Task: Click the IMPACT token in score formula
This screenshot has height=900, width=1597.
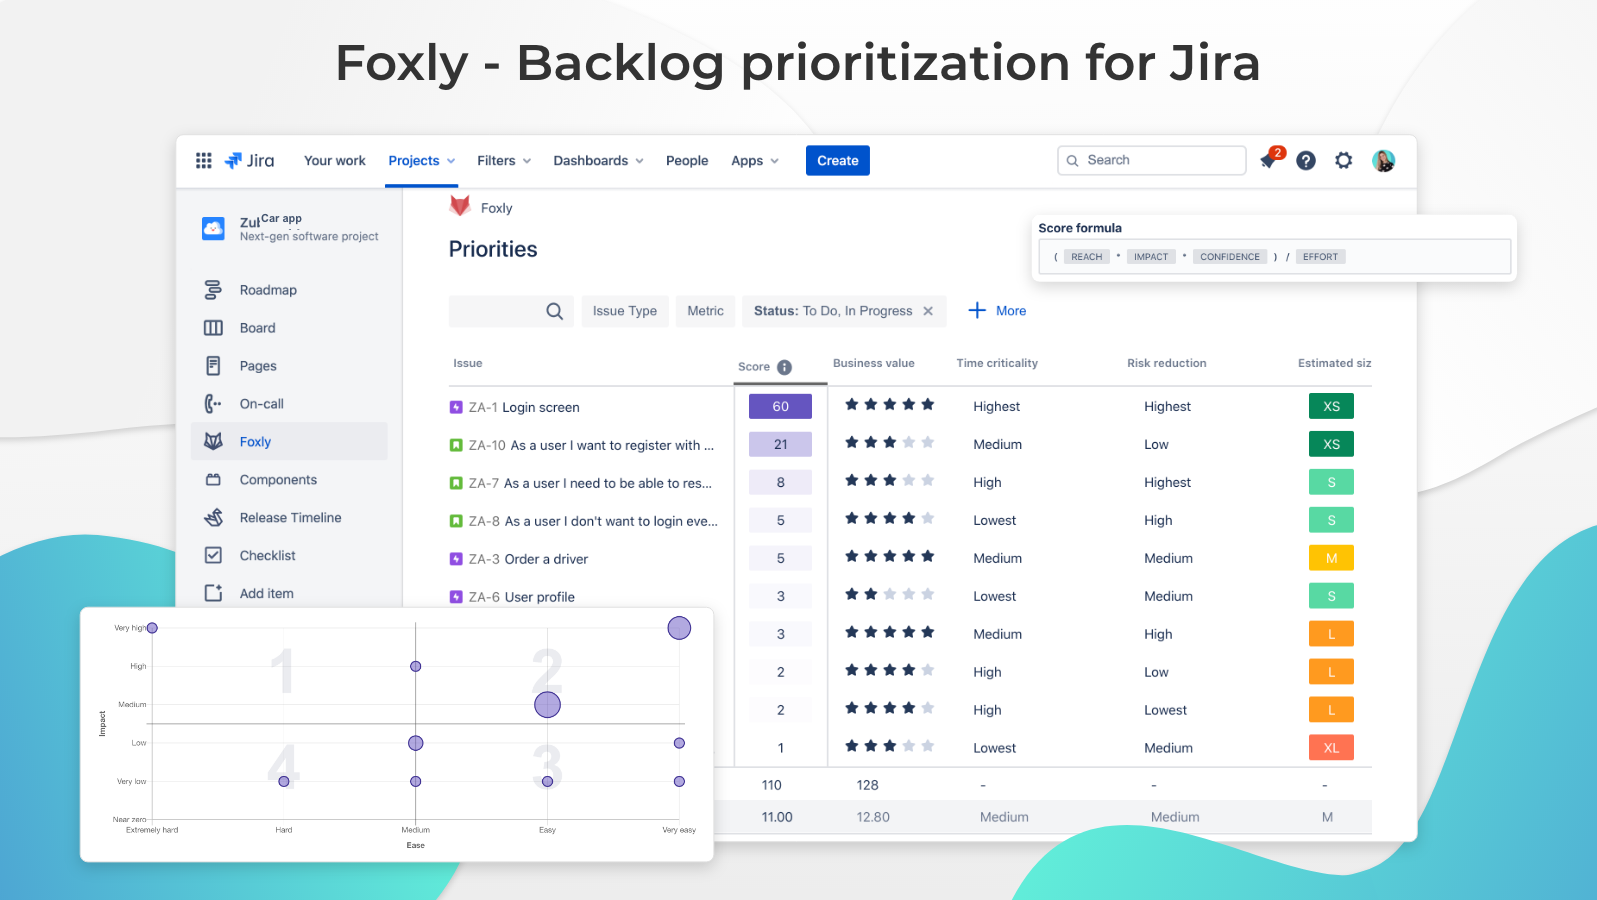Action: point(1151,257)
